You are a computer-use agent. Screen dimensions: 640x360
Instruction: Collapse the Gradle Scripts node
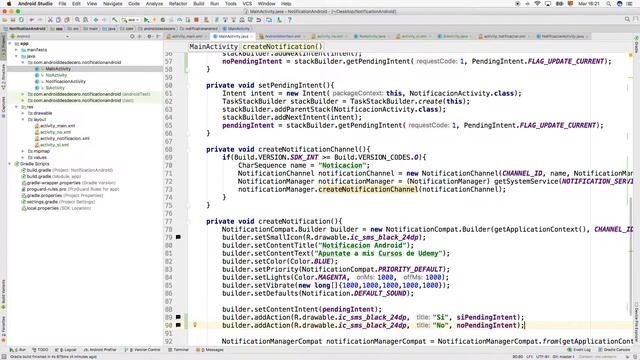[x=10, y=164]
